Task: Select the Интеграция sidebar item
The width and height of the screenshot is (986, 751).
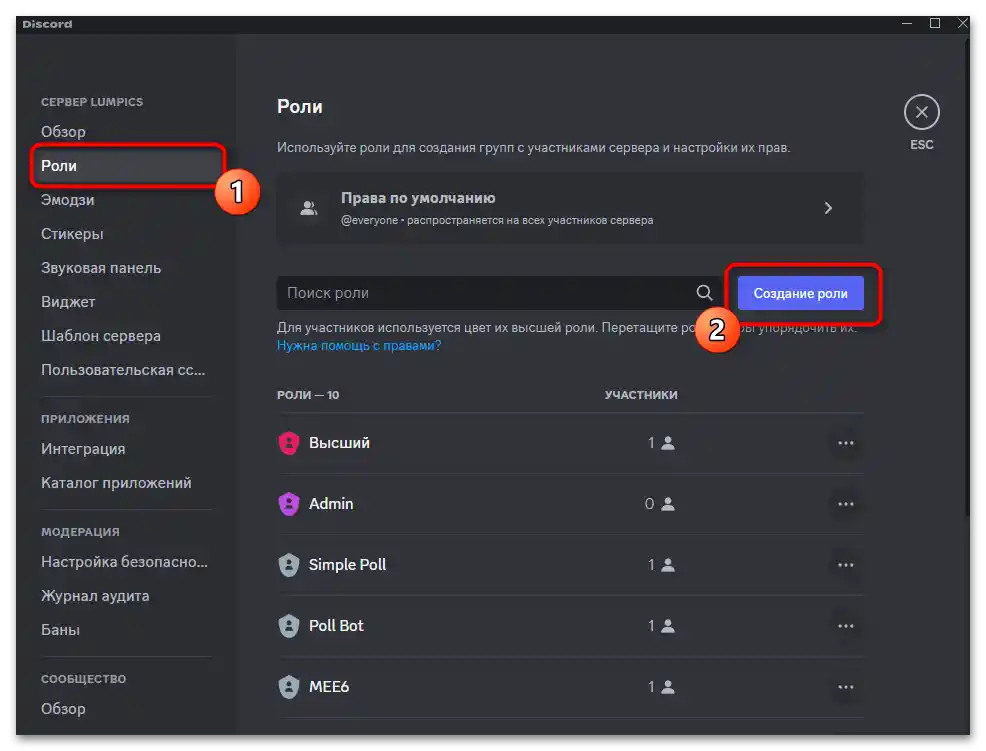Action: pyautogui.click(x=83, y=449)
